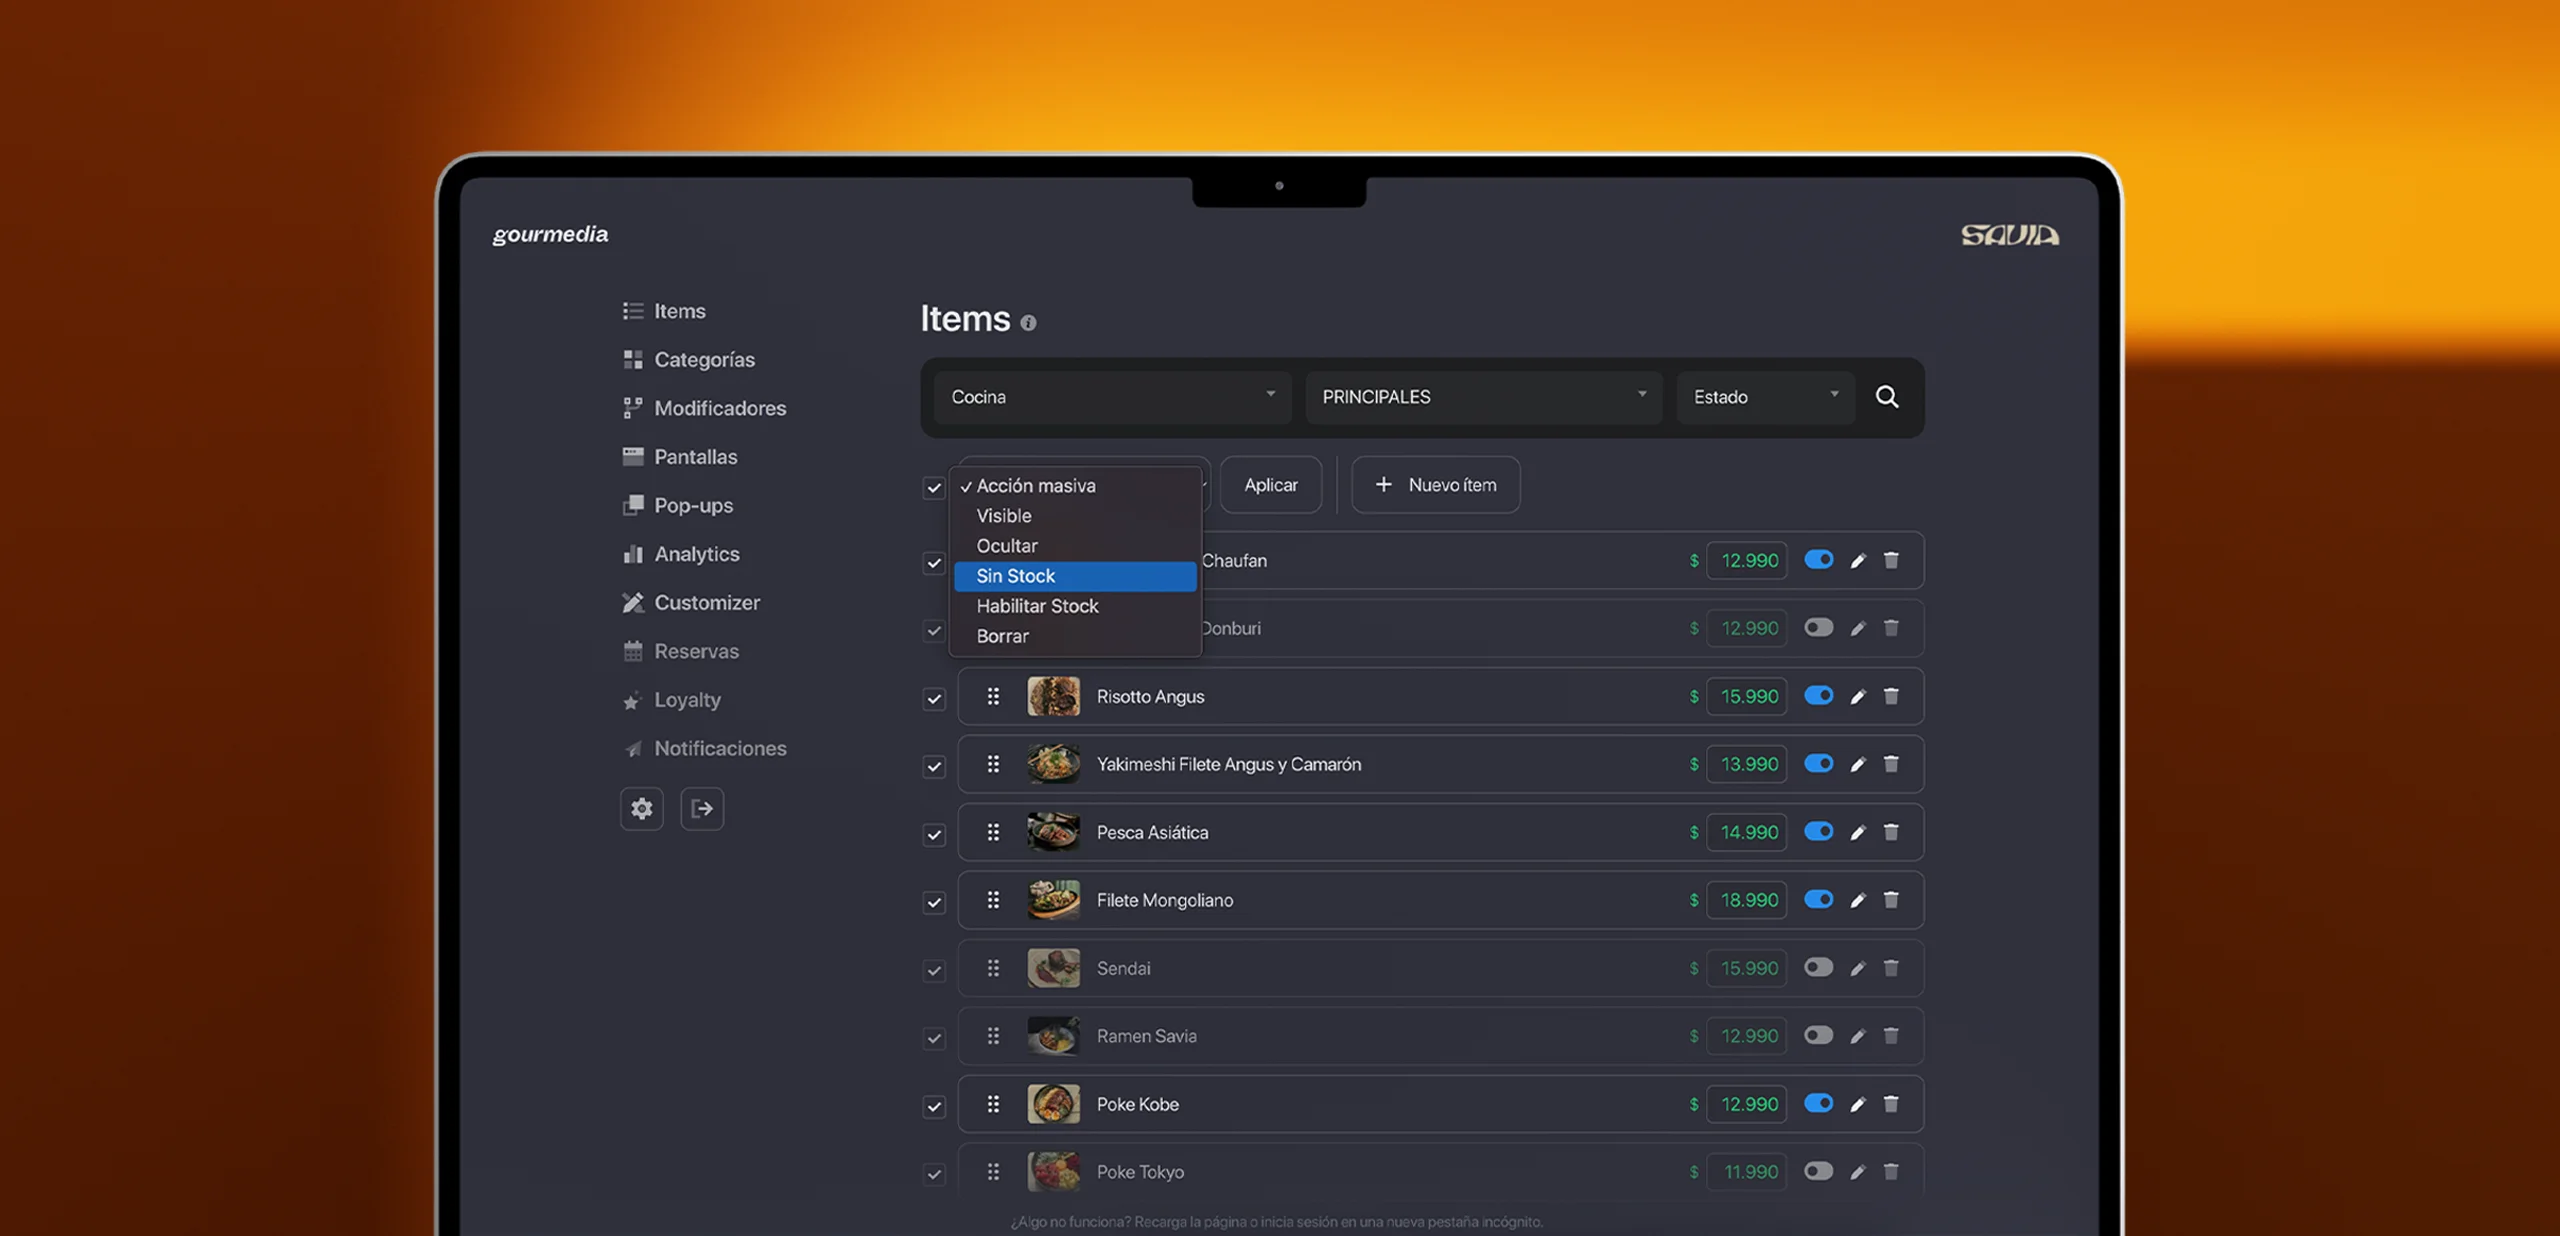Click drag handle of Pesca Asiática
The image size is (2560, 1236).
coord(993,832)
